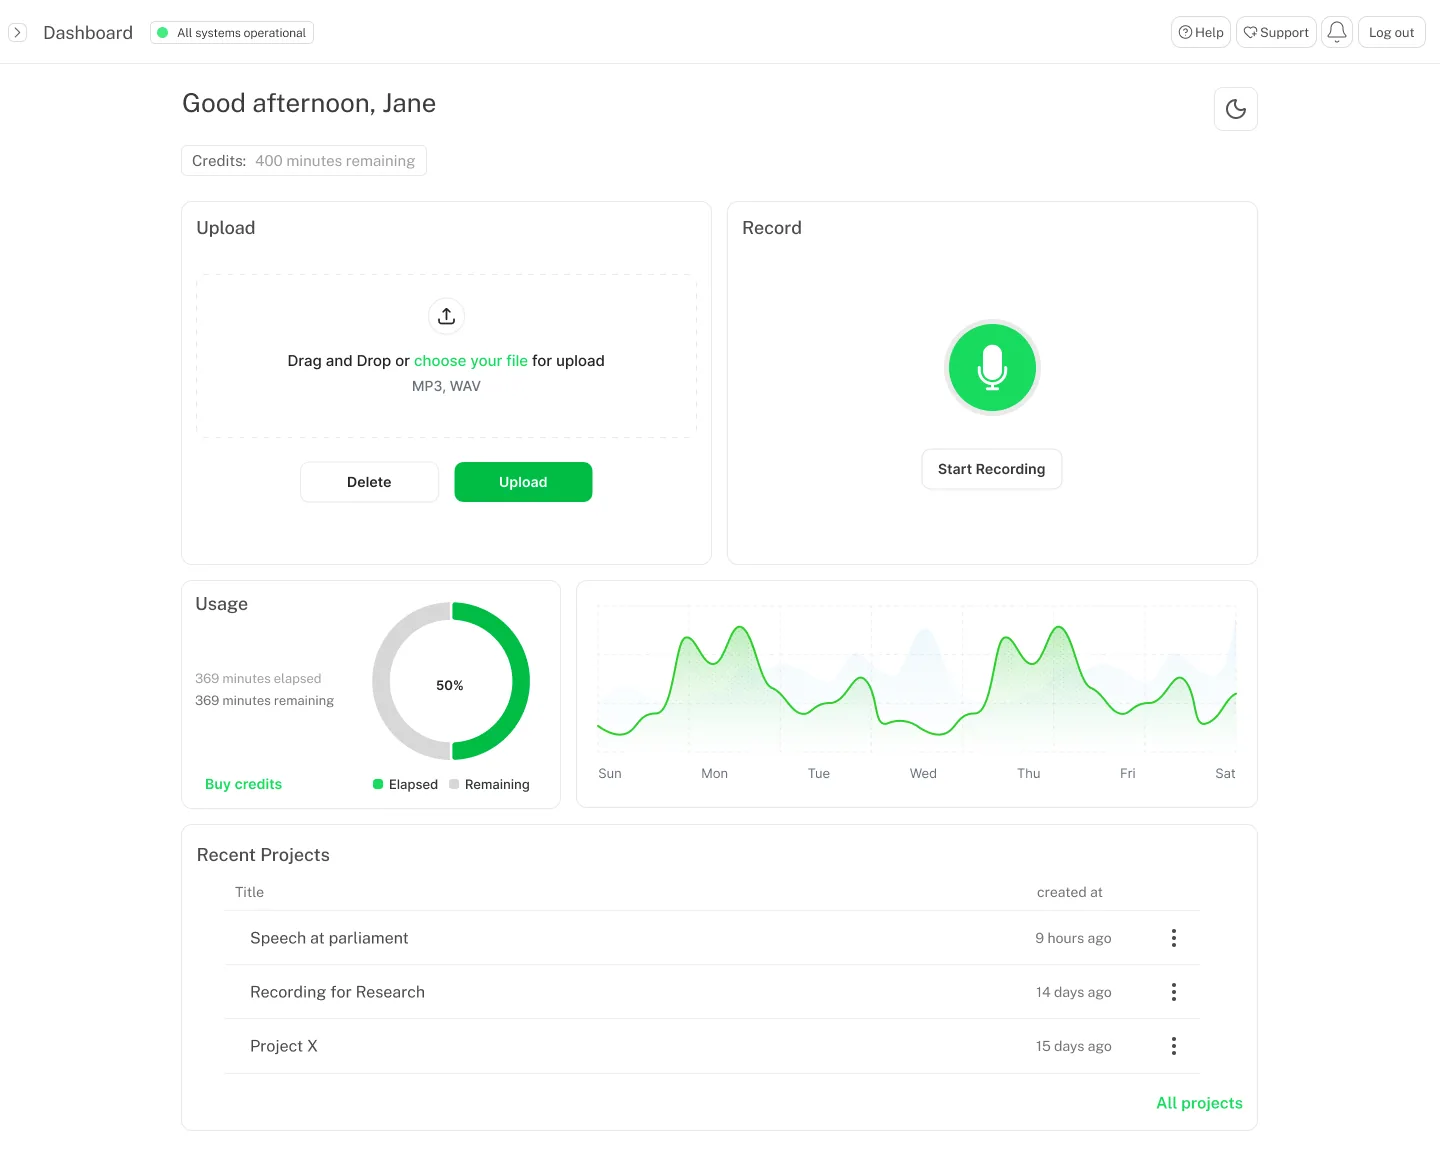The height and width of the screenshot is (1175, 1440).
Task: Click the Thu label on weekly chart
Action: [1028, 773]
